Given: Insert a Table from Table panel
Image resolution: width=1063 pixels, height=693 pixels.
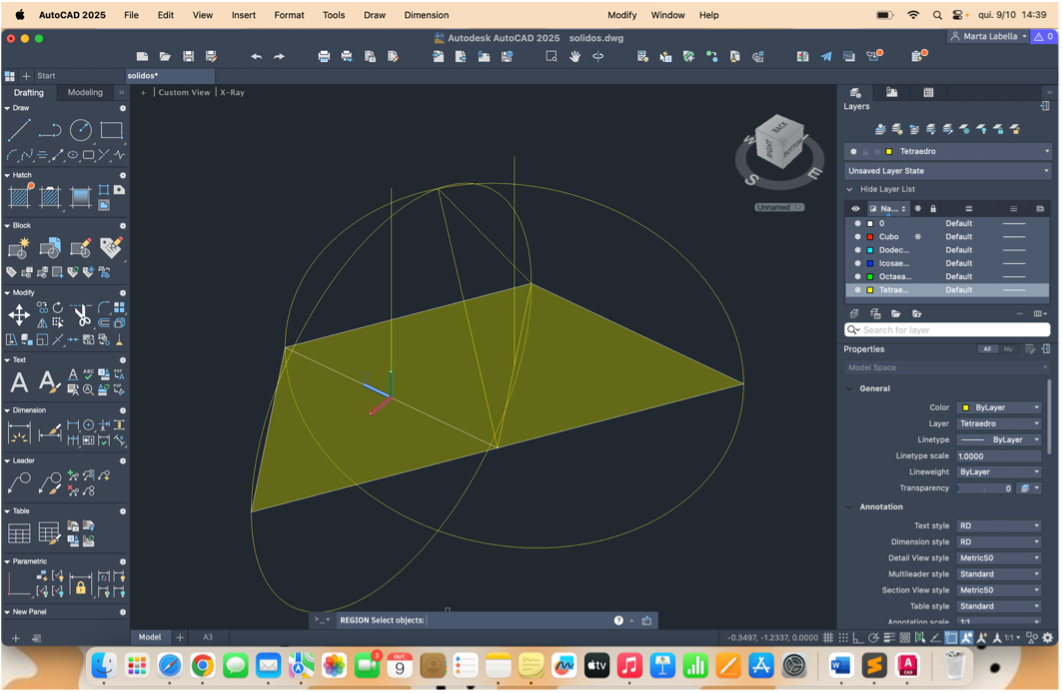Looking at the screenshot, I should pyautogui.click(x=19, y=534).
